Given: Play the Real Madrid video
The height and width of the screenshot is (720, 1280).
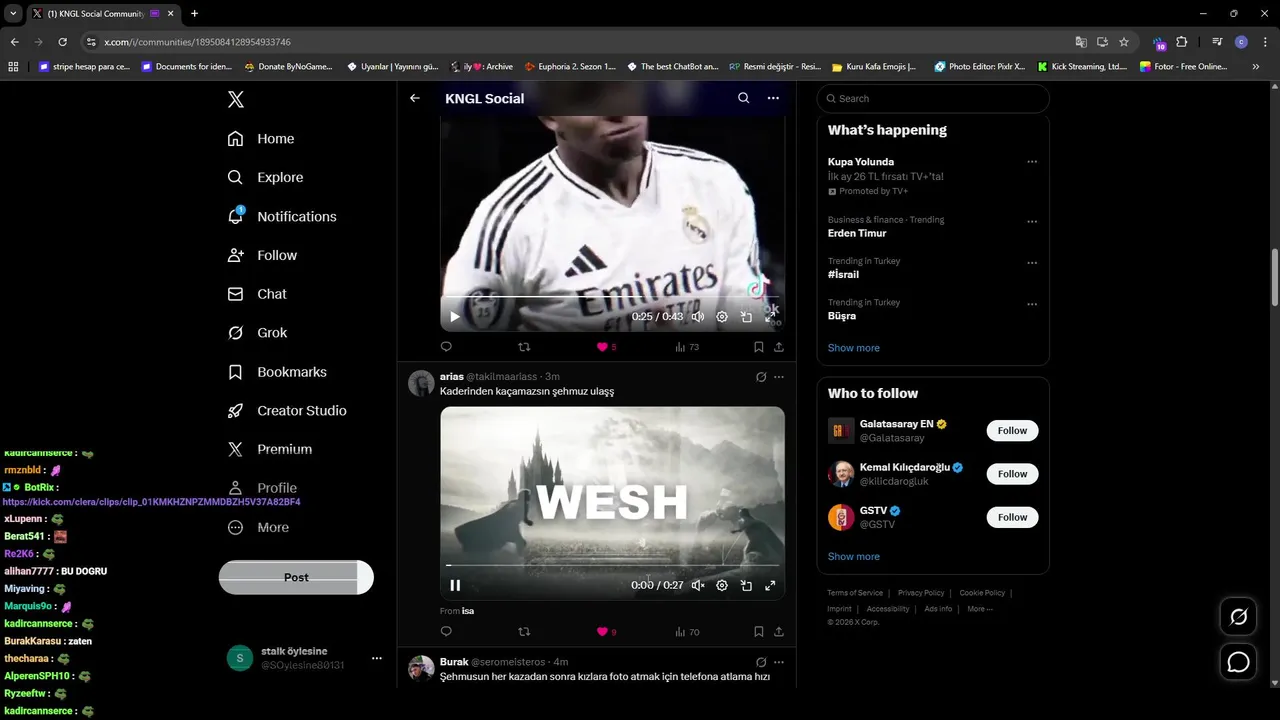Looking at the screenshot, I should pos(455,317).
